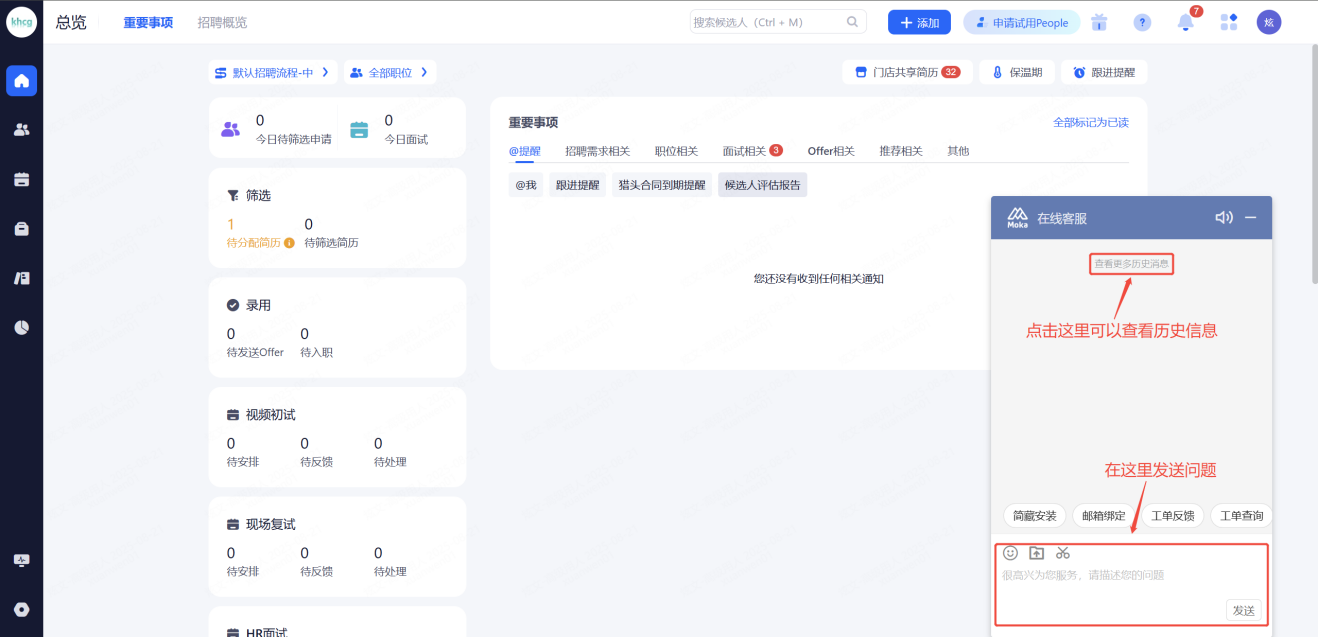This screenshot has width=1318, height=637.
Task: Select the 跟进提醒 filter chip
Action: (578, 185)
